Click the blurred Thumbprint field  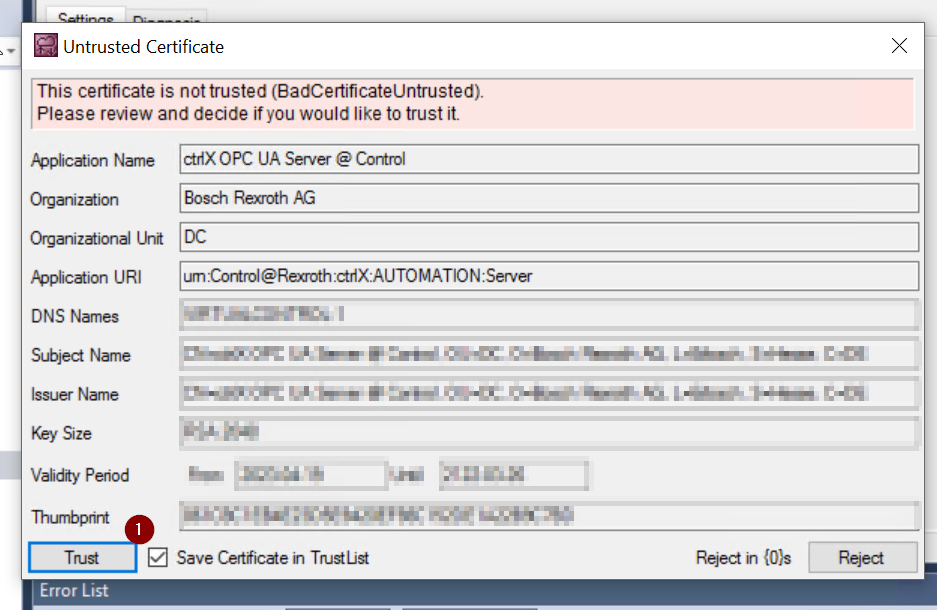(549, 516)
